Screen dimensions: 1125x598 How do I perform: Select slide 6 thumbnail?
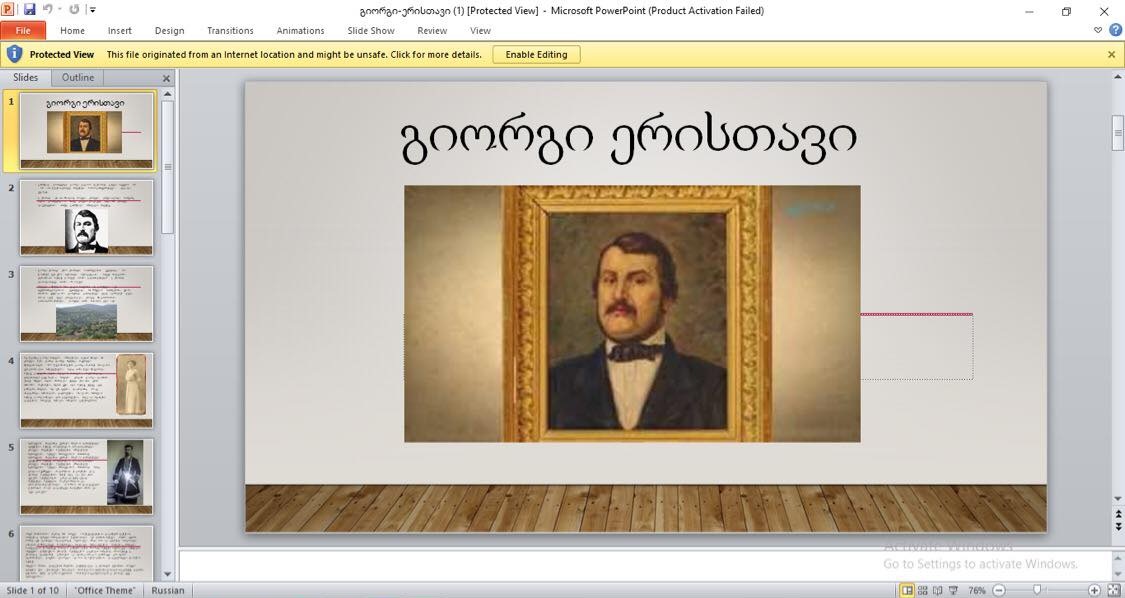click(86, 553)
